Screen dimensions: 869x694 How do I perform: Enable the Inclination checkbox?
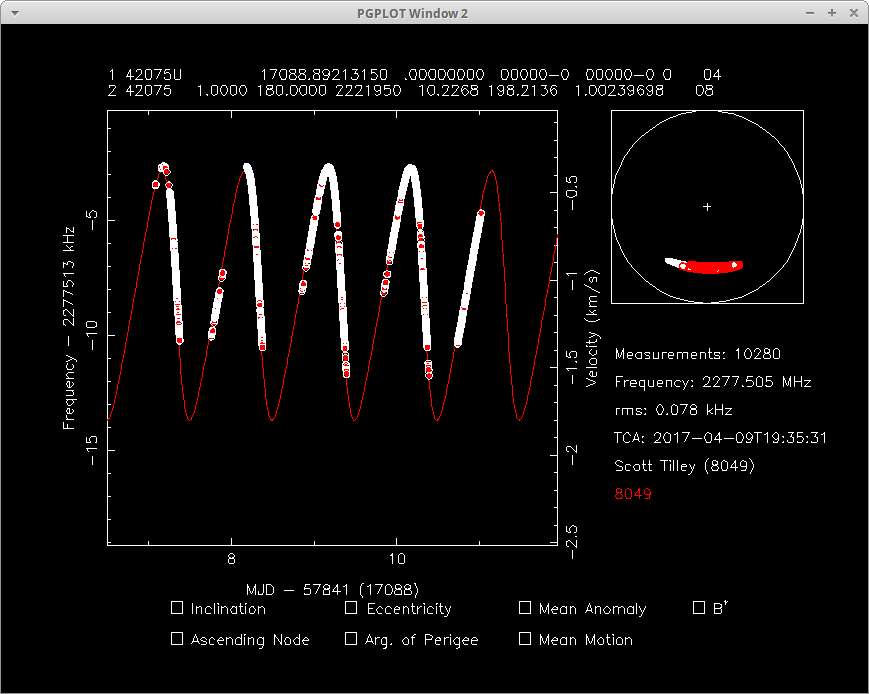[177, 608]
